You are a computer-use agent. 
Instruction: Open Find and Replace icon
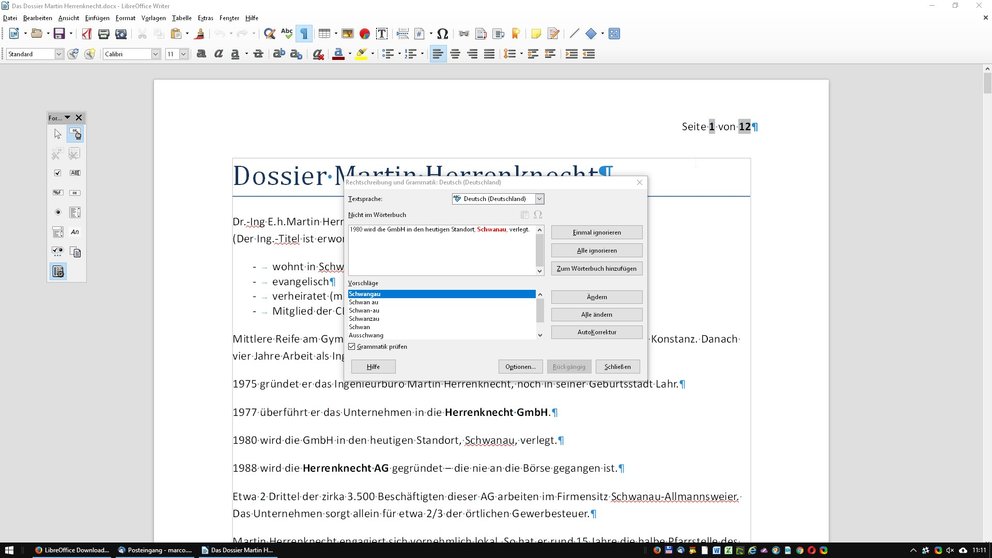270,34
